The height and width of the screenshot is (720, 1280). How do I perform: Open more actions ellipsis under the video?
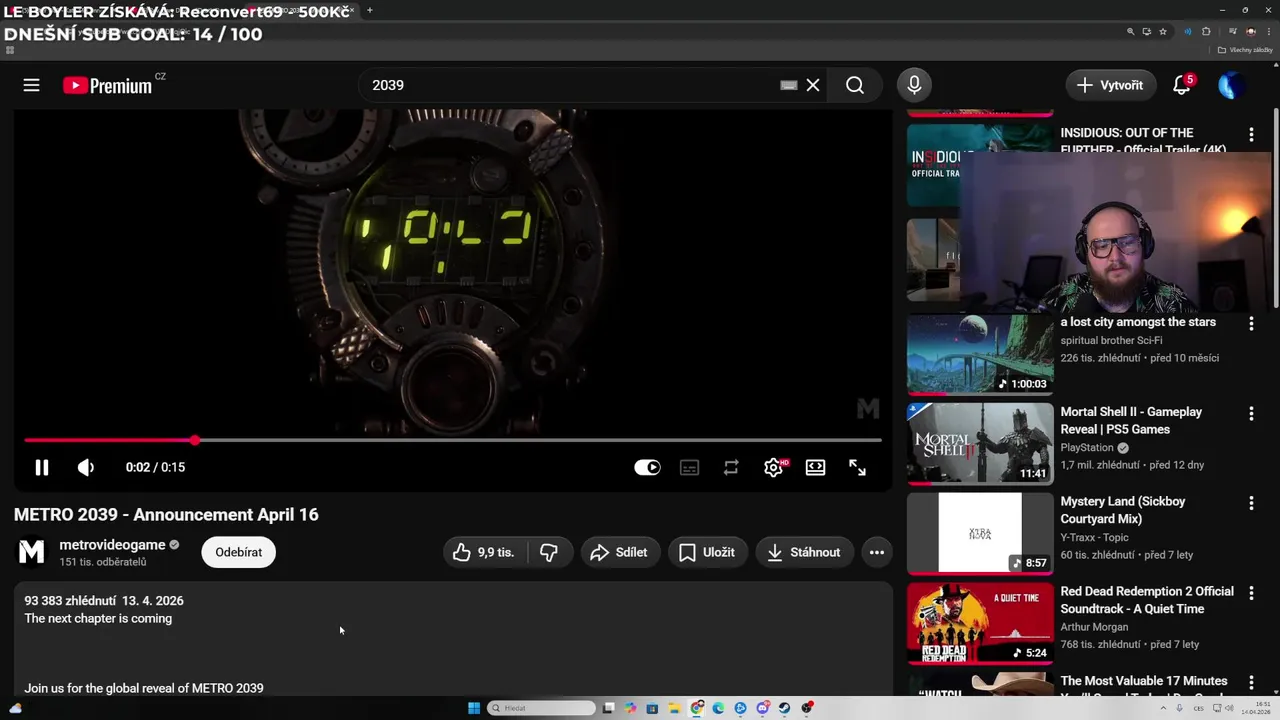click(877, 552)
